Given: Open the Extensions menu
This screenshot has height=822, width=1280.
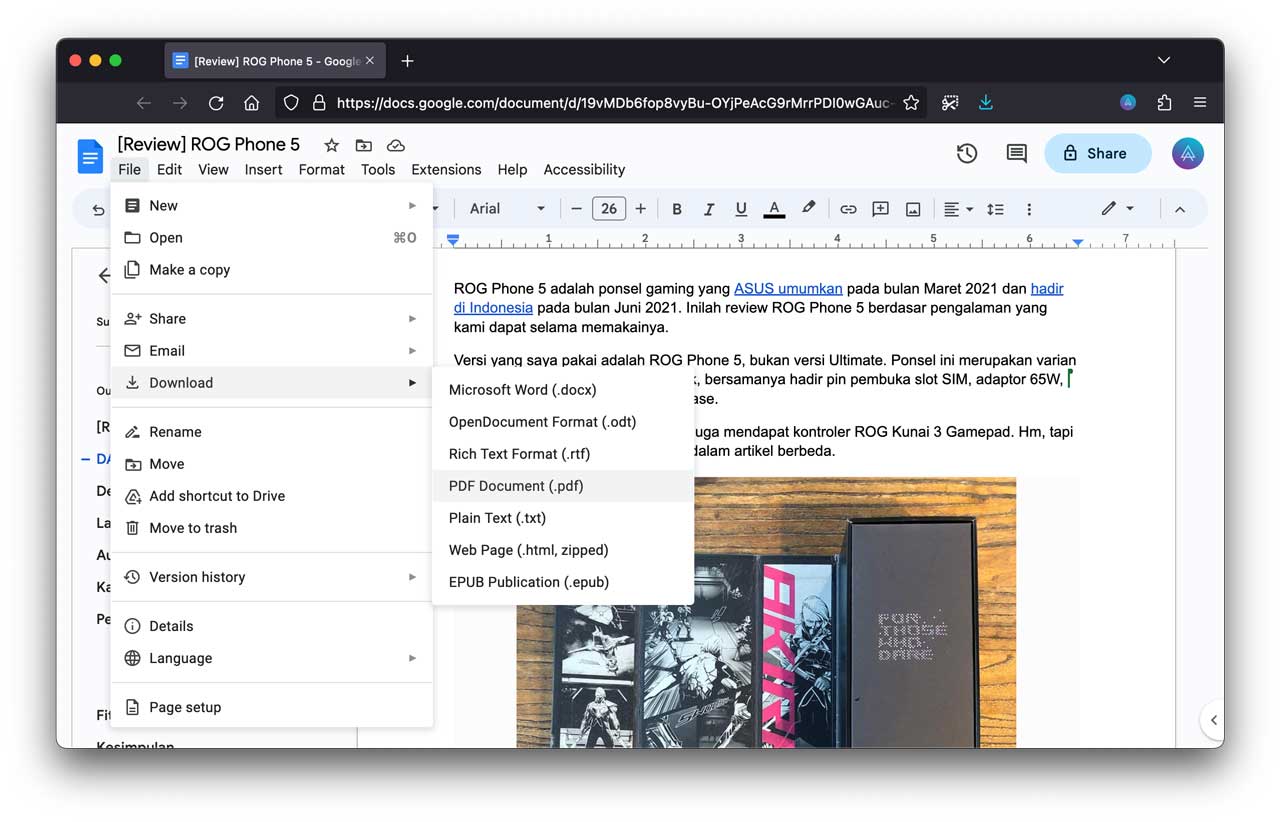Looking at the screenshot, I should [446, 170].
